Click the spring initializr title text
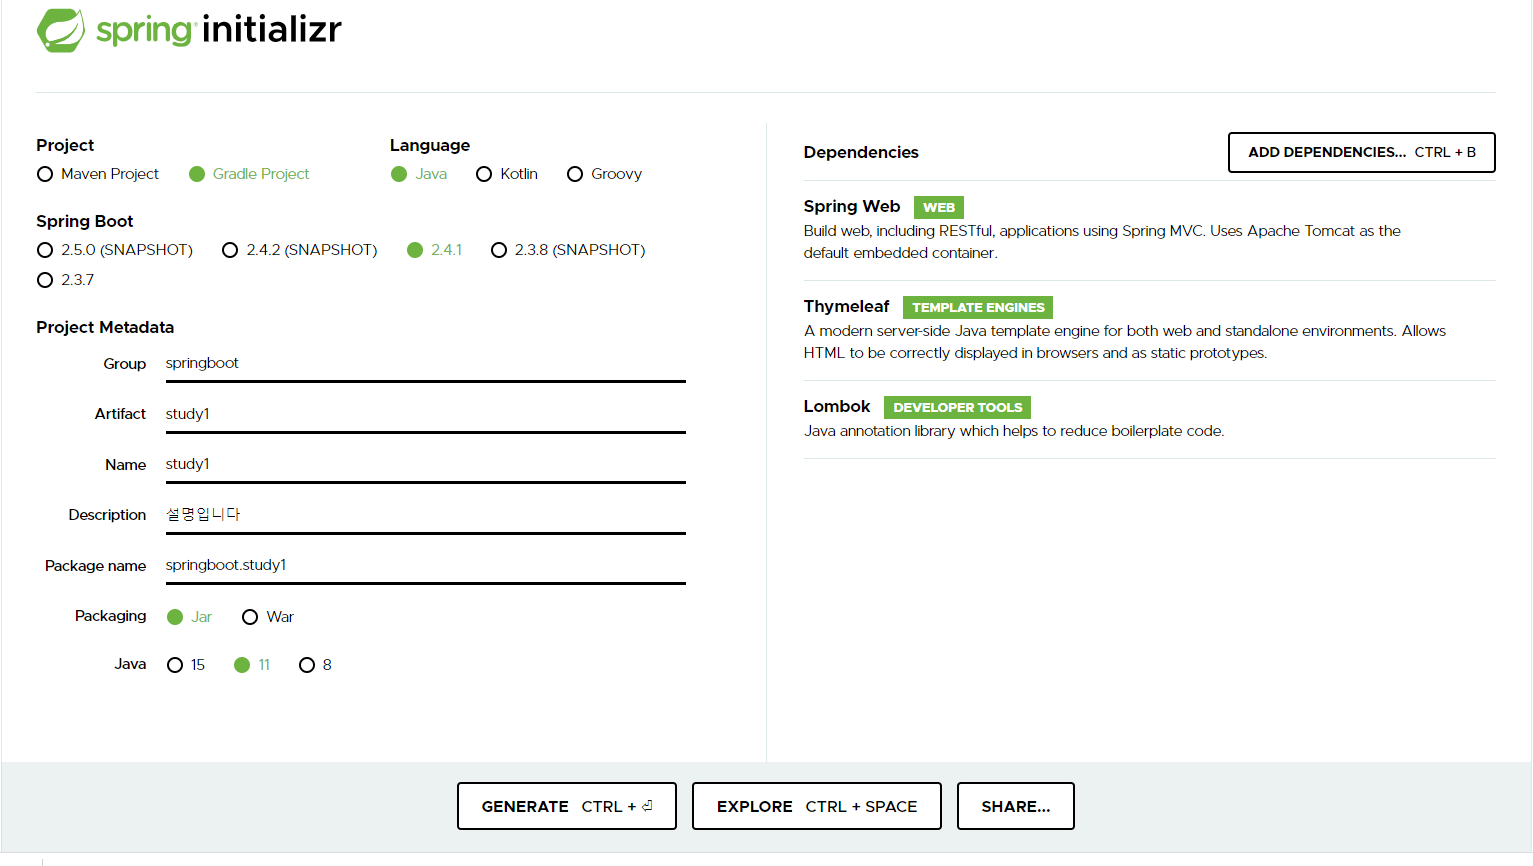 tap(219, 30)
